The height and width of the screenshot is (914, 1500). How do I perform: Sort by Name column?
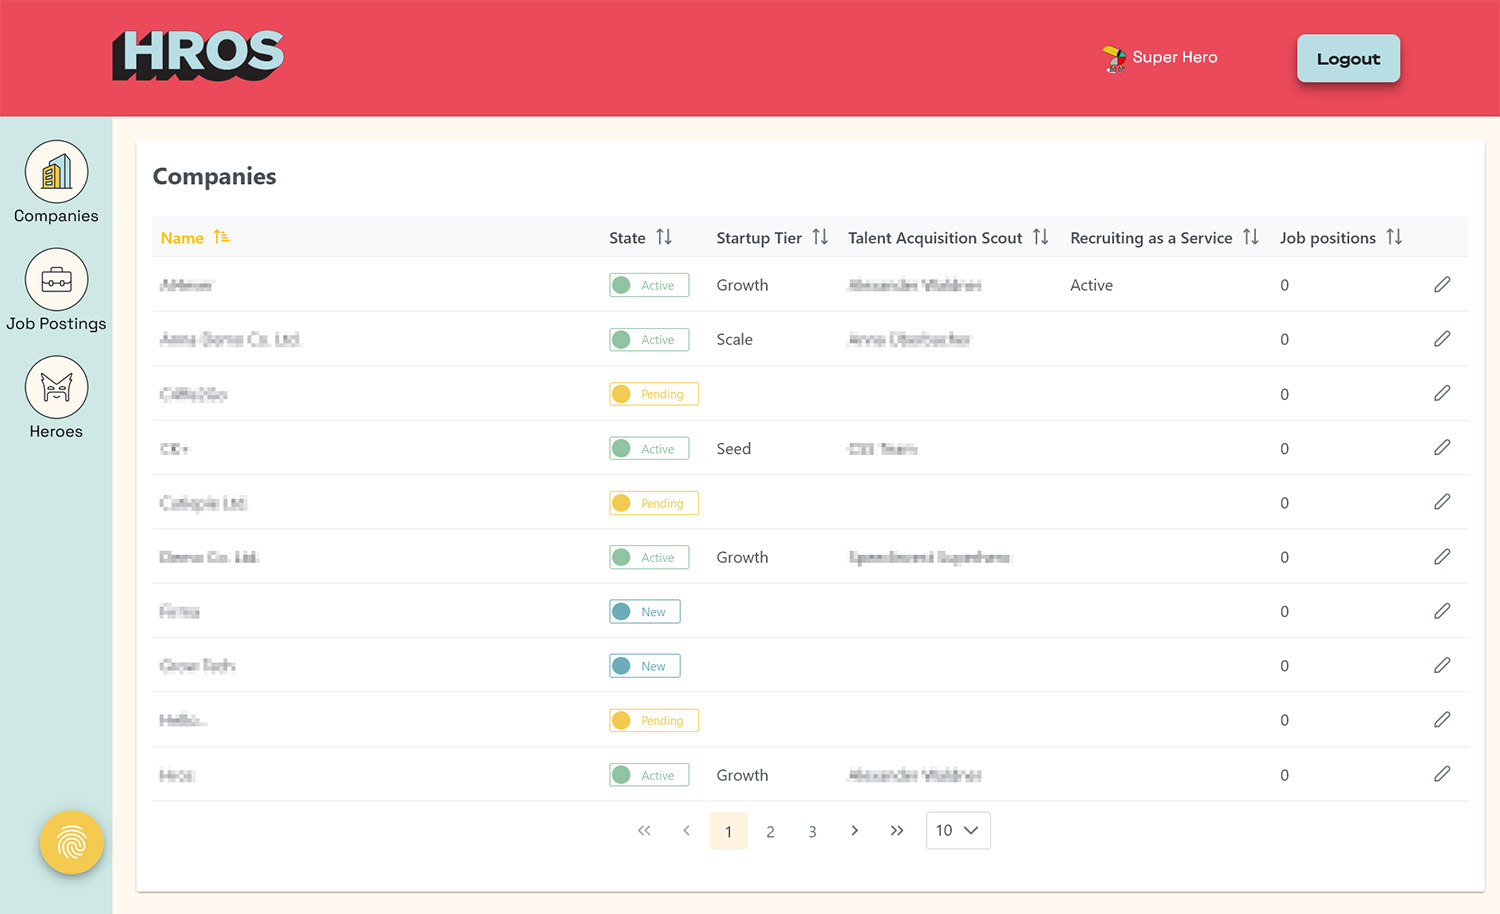(196, 238)
